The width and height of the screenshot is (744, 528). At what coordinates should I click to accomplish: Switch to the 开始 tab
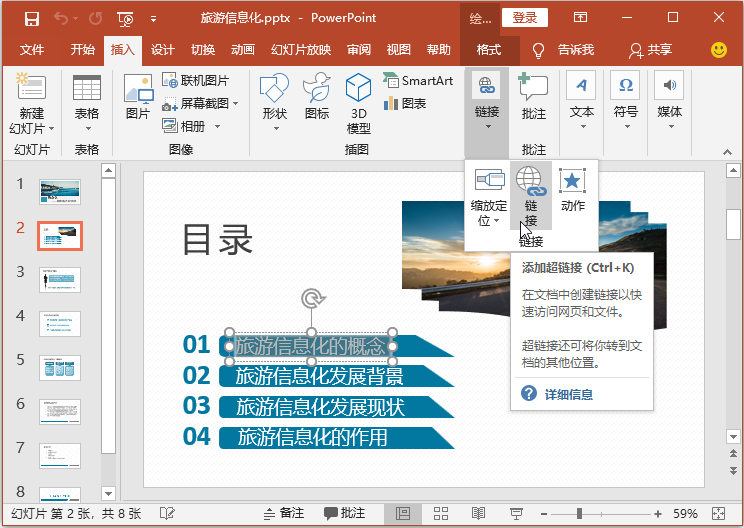tap(83, 50)
